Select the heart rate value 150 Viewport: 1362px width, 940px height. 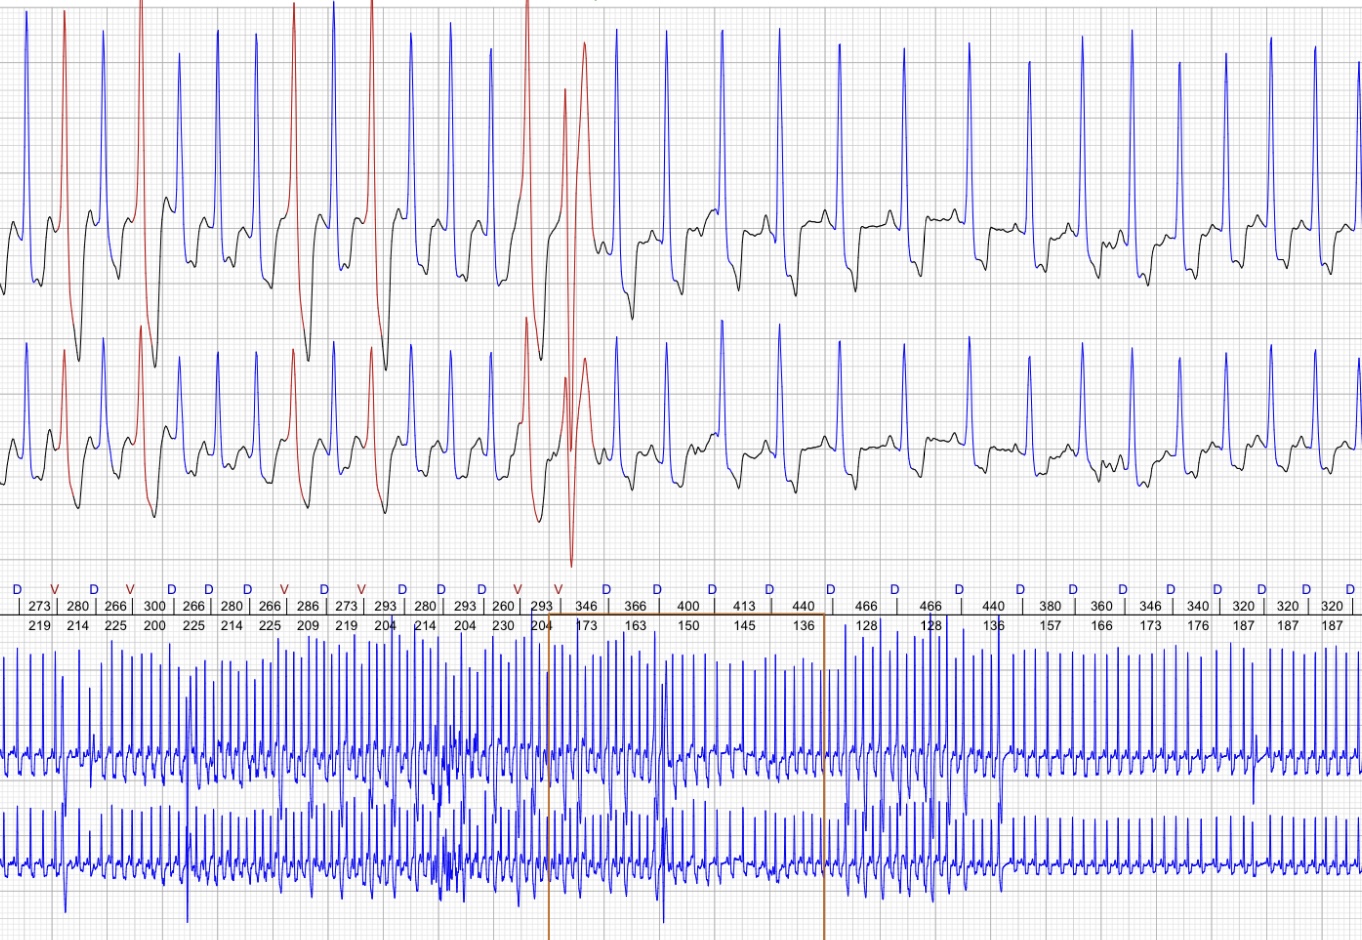click(x=688, y=626)
